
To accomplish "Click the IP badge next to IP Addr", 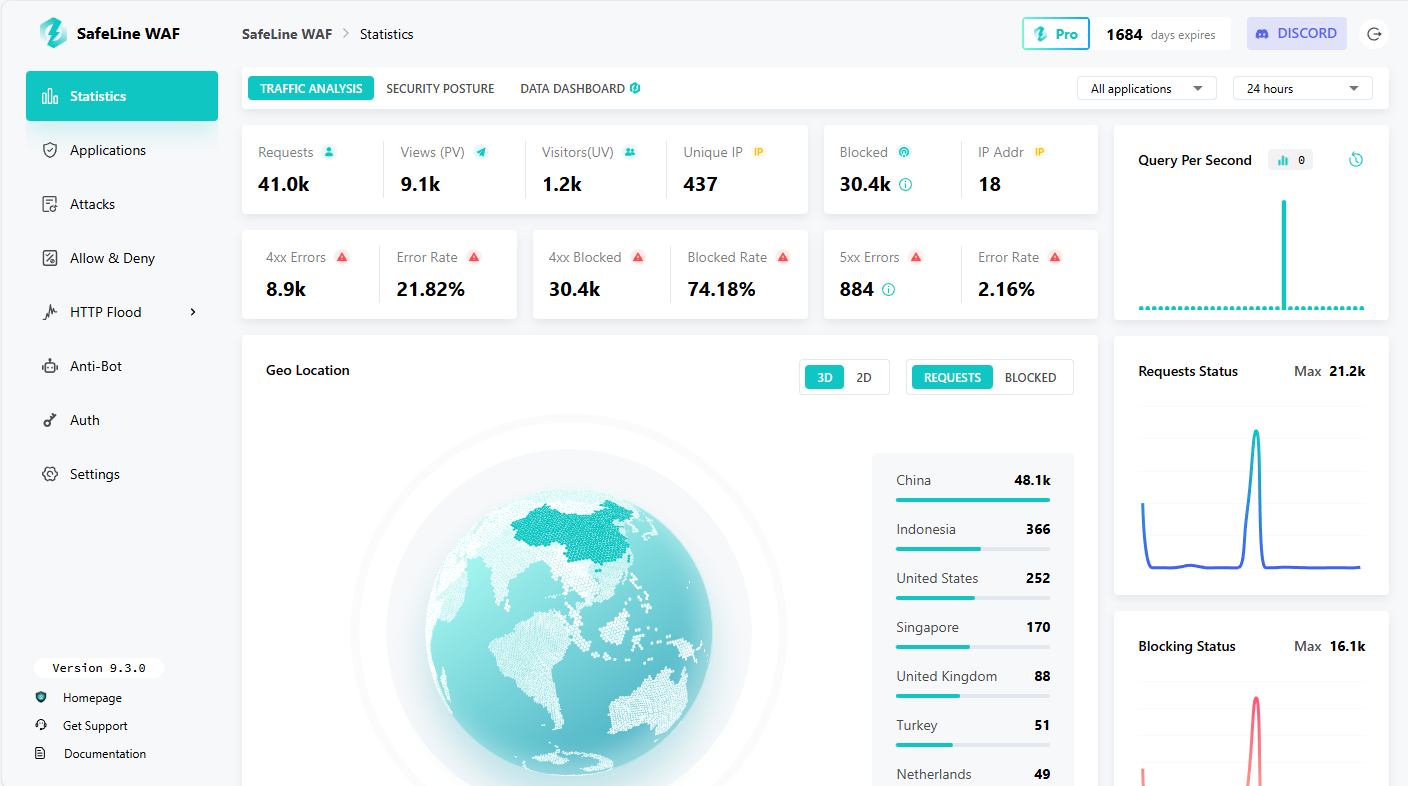I will coord(1040,152).
